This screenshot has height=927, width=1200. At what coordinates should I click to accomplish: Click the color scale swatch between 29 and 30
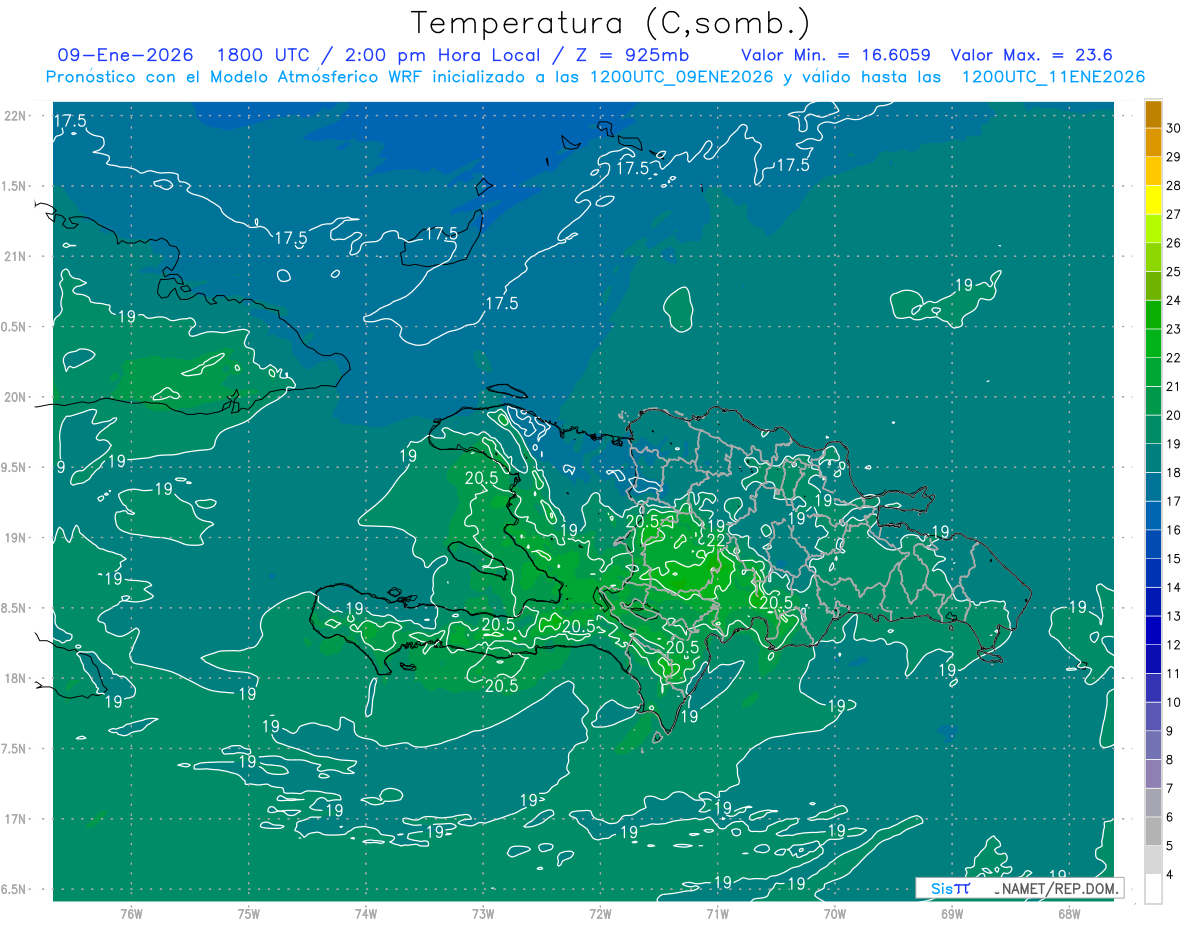pos(1153,142)
